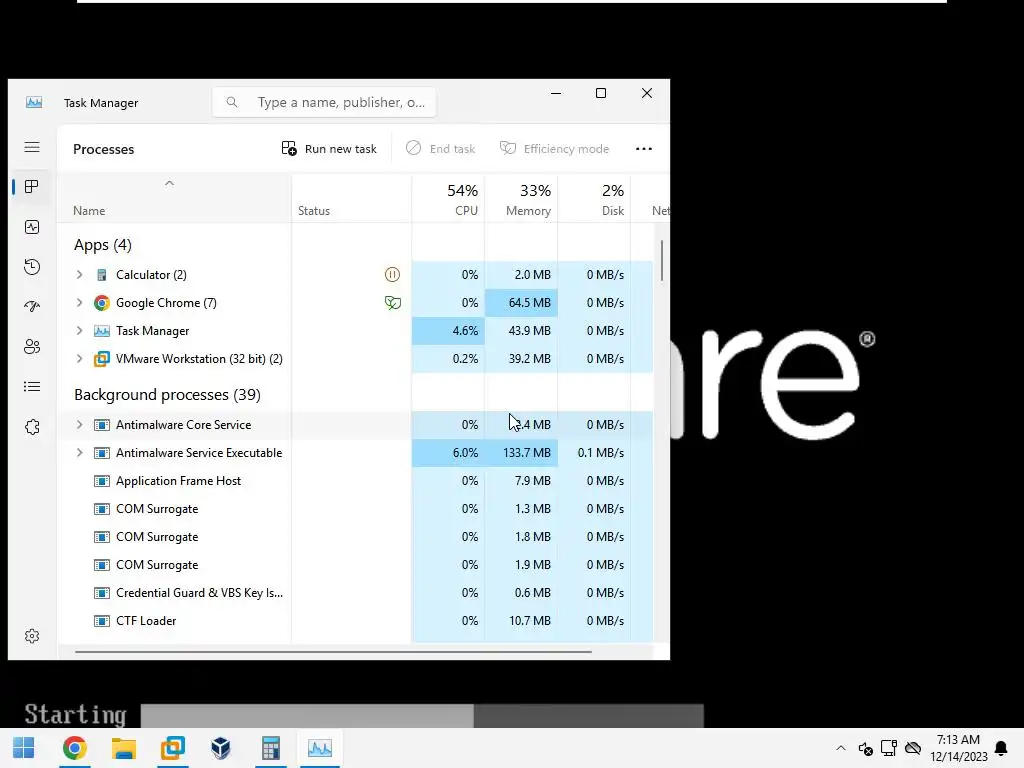Viewport: 1024px width, 768px height.
Task: Expand the Google Chrome (7) process group
Action: tap(79, 303)
